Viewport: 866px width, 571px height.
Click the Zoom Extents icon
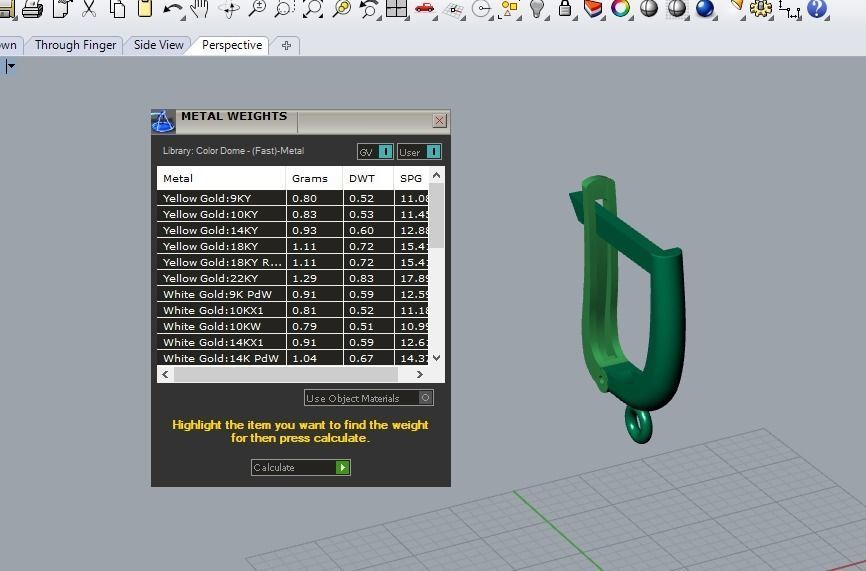click(x=313, y=9)
